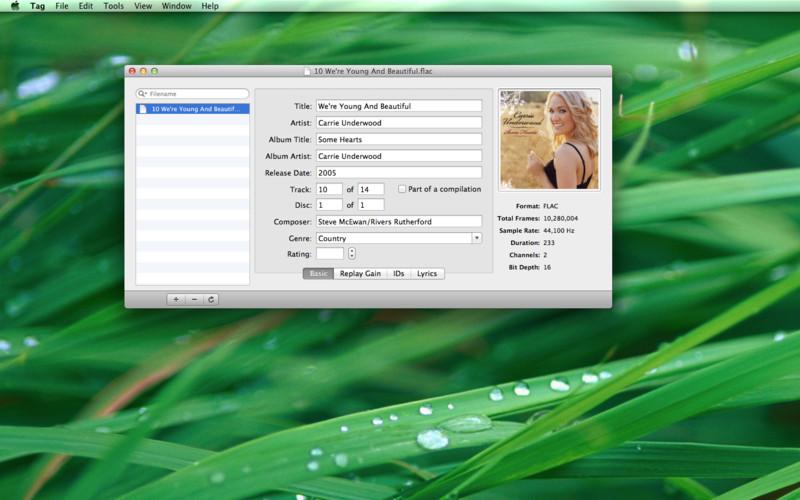Switch to the Lyrics tab
Viewport: 800px width, 500px height.
point(427,273)
